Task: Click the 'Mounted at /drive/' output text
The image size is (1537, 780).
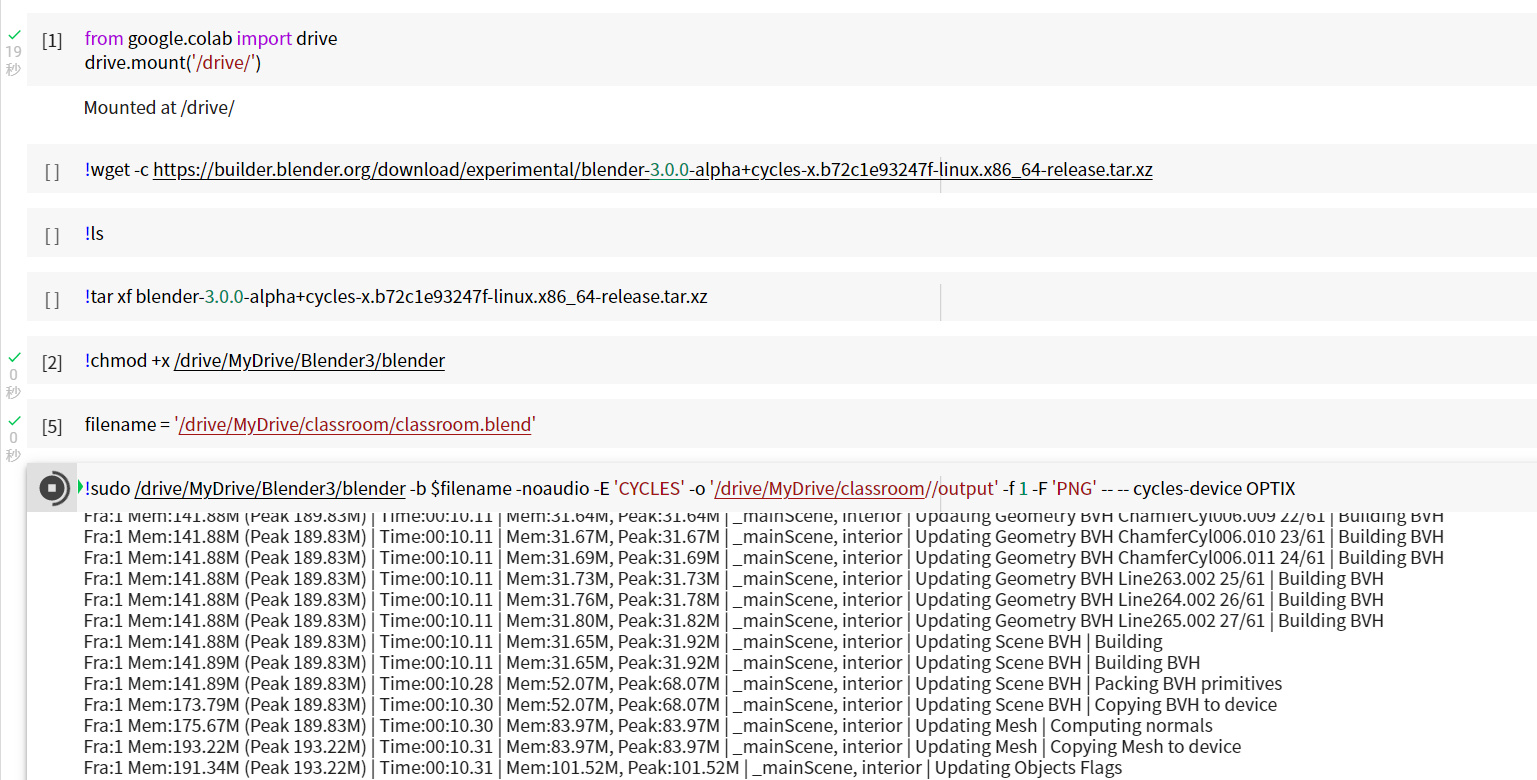Action: pos(159,107)
